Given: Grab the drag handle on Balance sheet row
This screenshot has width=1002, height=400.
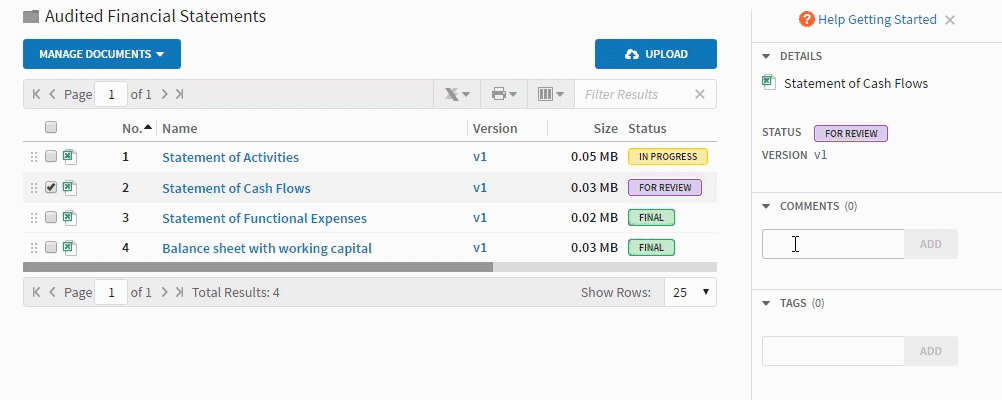Looking at the screenshot, I should [34, 248].
